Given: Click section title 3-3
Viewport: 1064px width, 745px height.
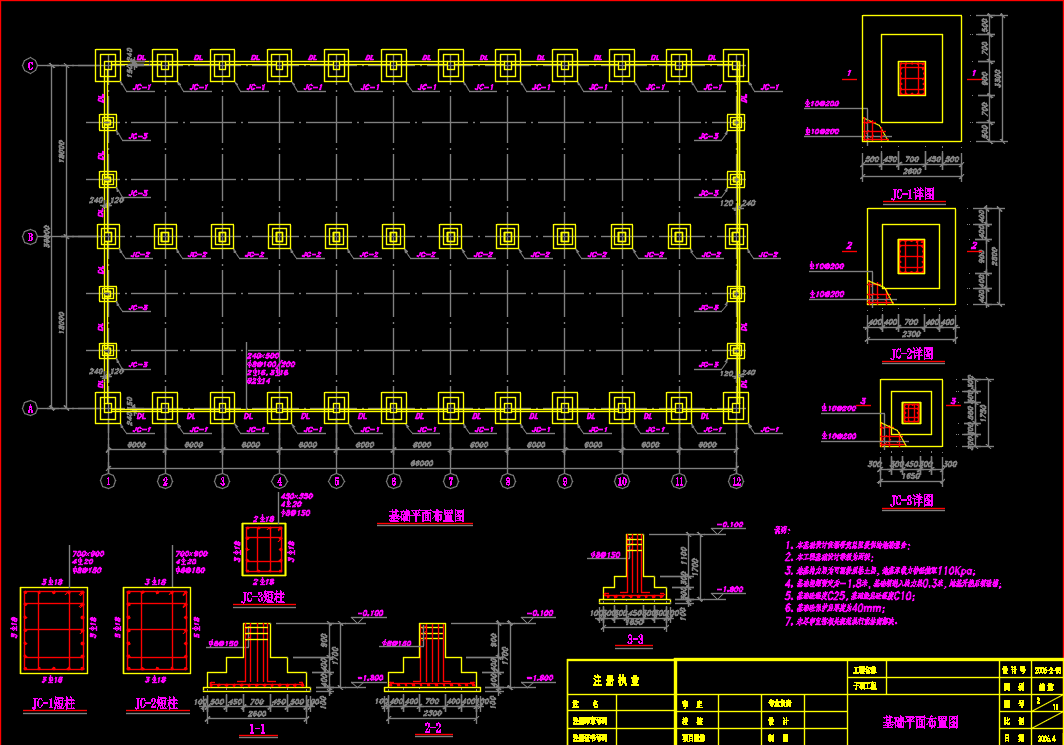Looking at the screenshot, I should [x=634, y=639].
